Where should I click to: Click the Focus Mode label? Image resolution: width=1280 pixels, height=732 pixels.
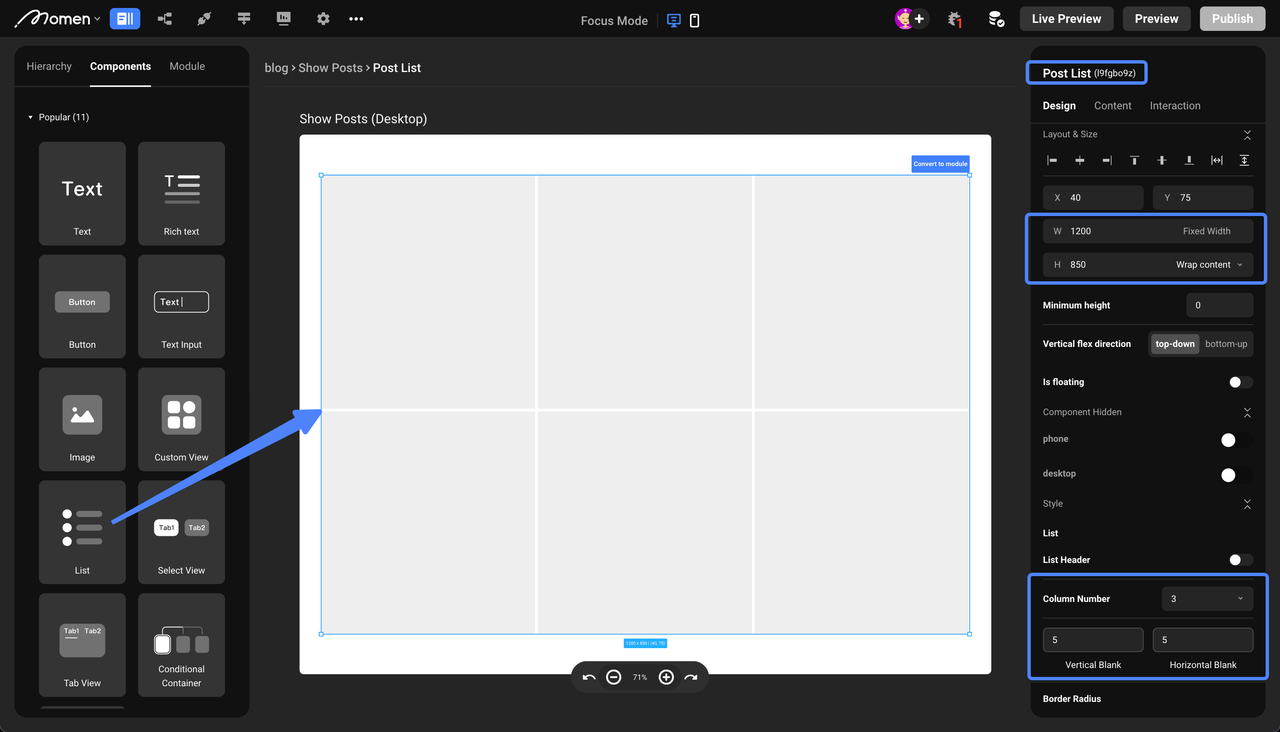tap(614, 21)
